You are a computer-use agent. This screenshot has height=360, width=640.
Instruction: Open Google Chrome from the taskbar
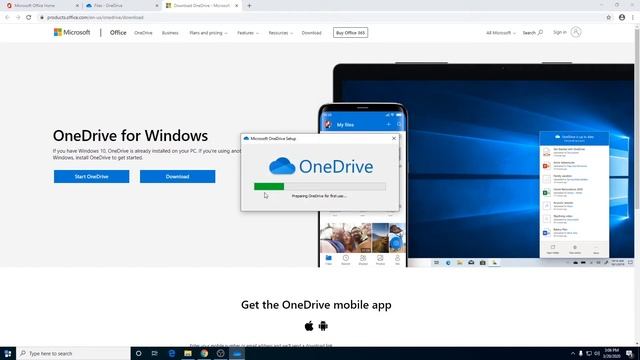point(204,353)
